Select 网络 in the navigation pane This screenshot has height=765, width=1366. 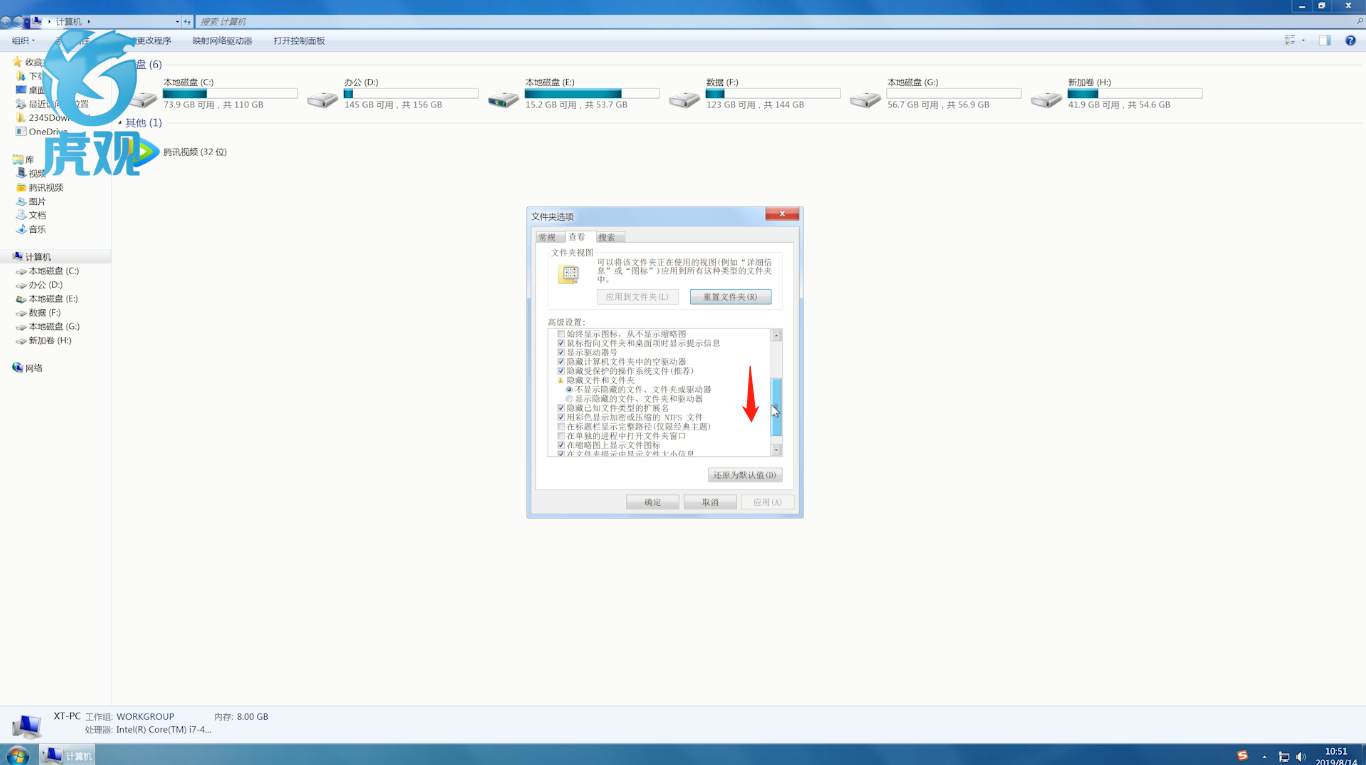(28, 368)
